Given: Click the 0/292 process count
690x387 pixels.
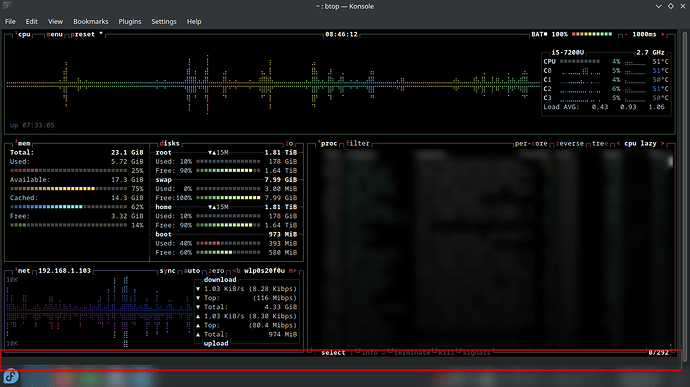Looking at the screenshot, I should click(658, 353).
